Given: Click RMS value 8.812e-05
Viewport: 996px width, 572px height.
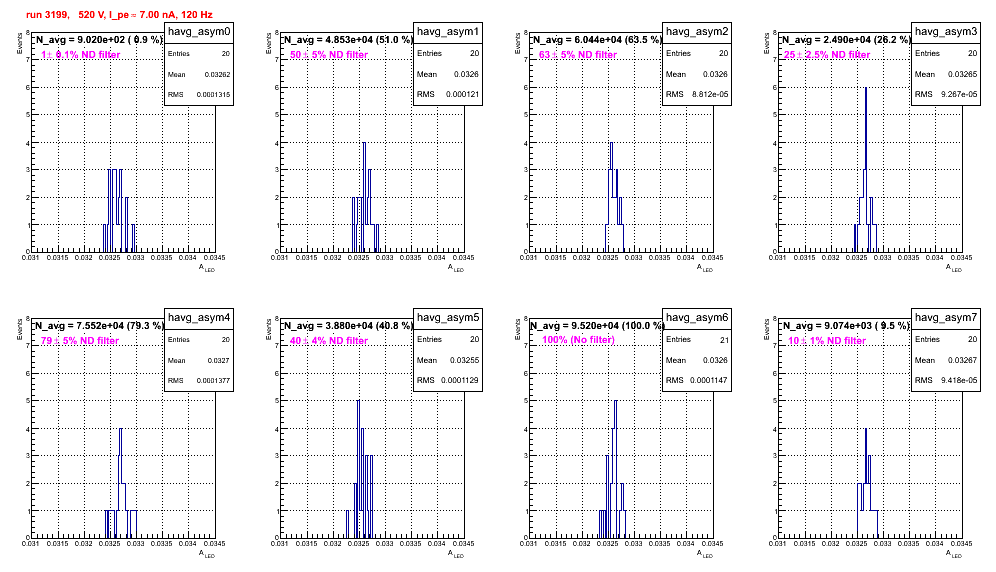Looking at the screenshot, I should pyautogui.click(x=711, y=94).
